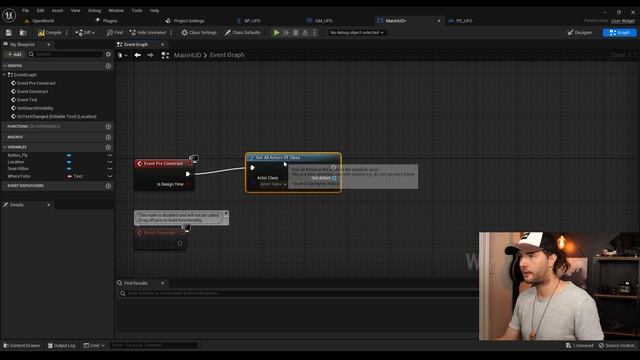The height and width of the screenshot is (360, 640).
Task: Click Find in the toolbar
Action: click(115, 33)
